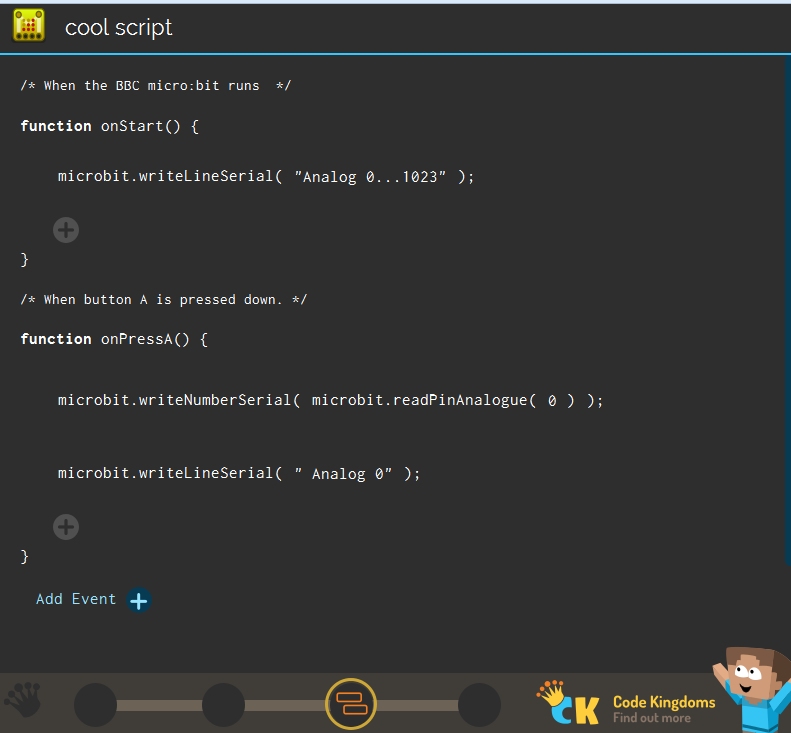Select the " Analog 0" string value
Viewport: 791px width, 733px height.
[x=343, y=474]
